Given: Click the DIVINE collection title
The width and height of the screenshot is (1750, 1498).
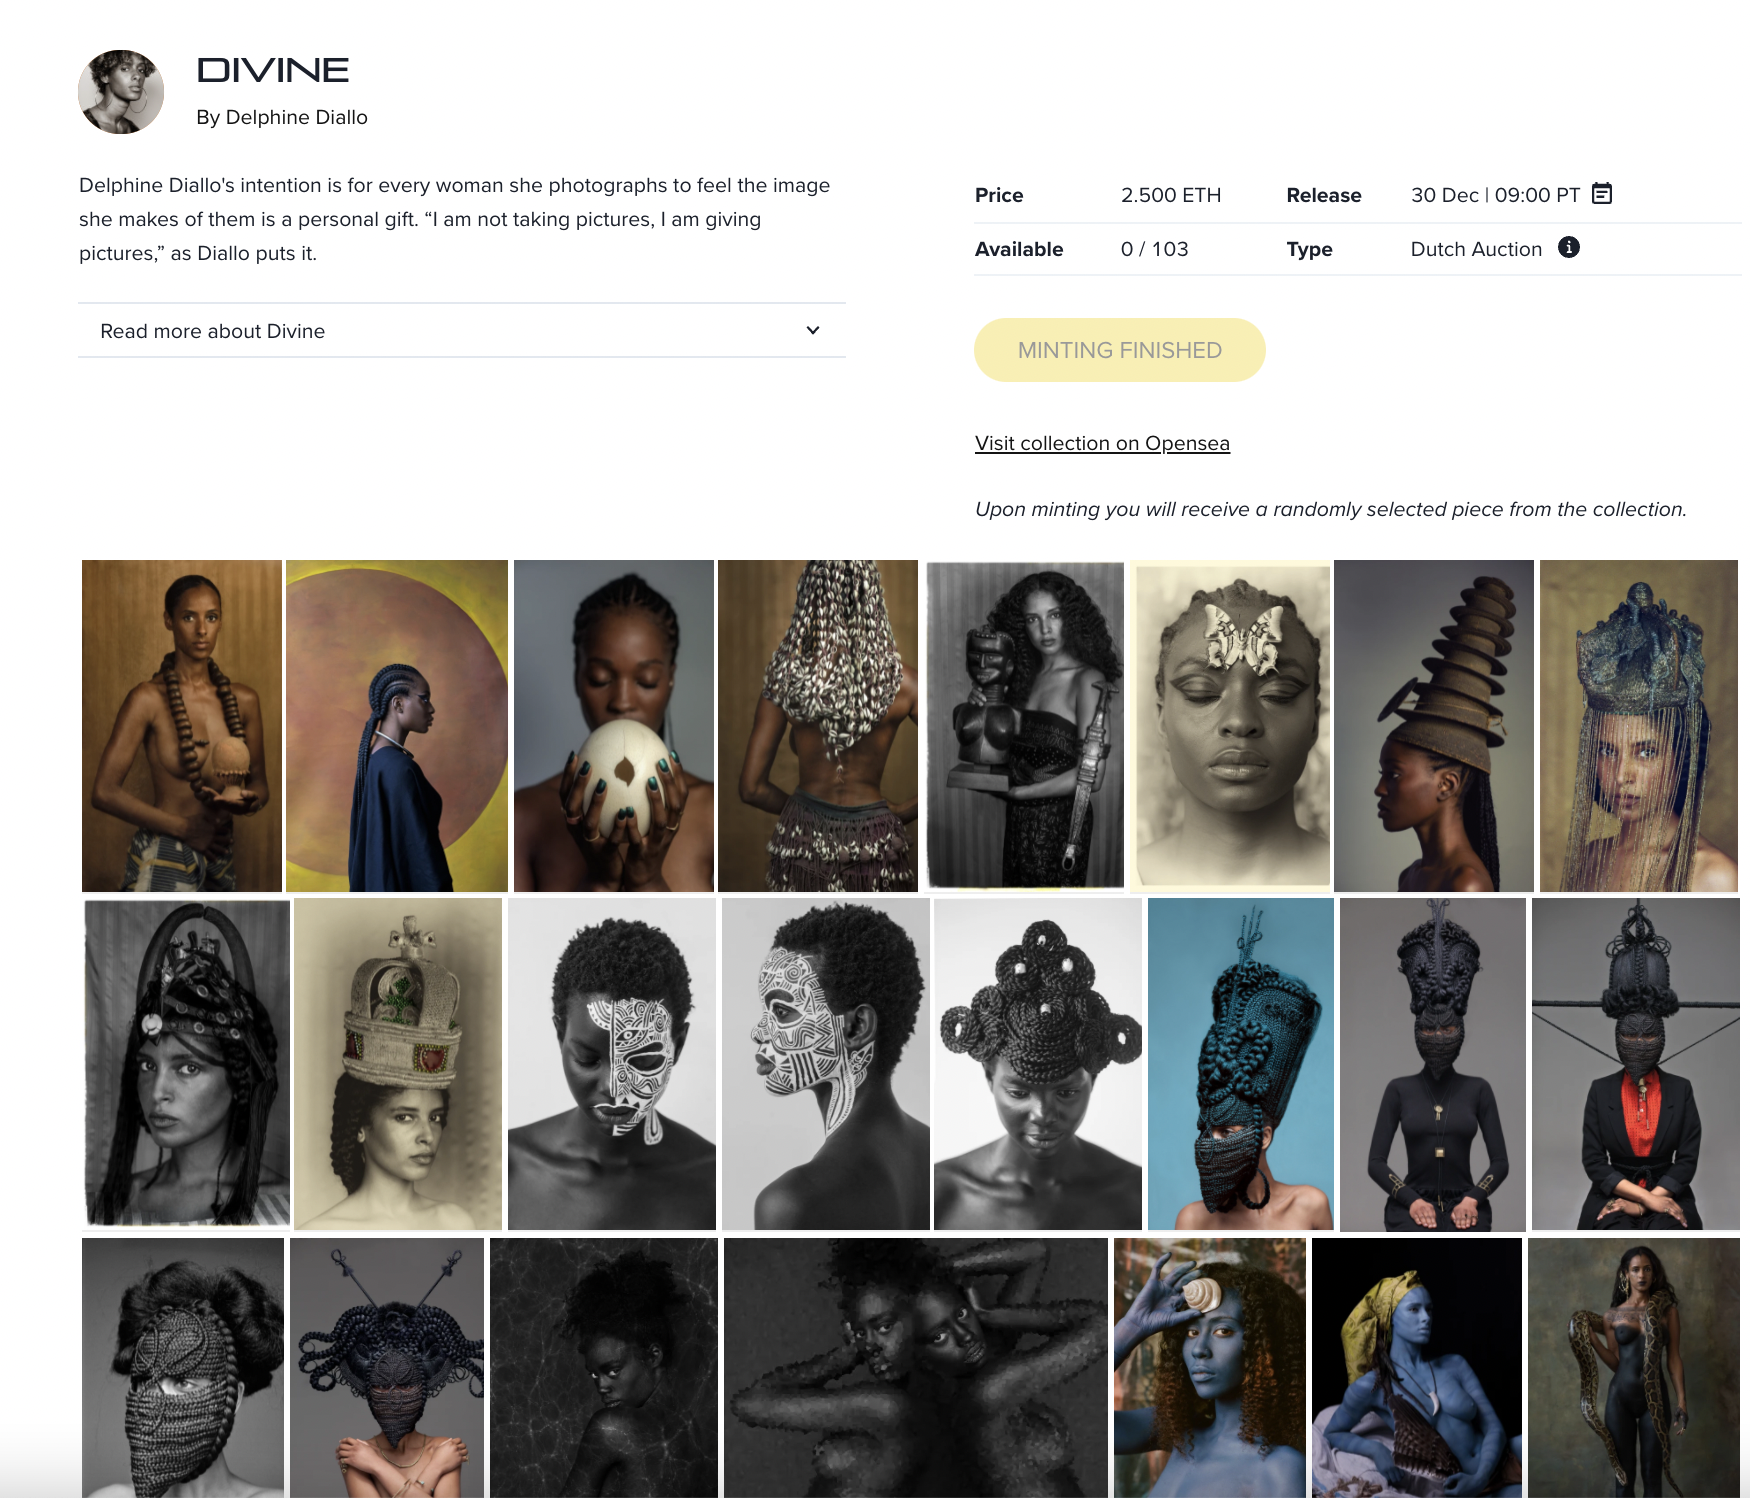Looking at the screenshot, I should (x=273, y=70).
